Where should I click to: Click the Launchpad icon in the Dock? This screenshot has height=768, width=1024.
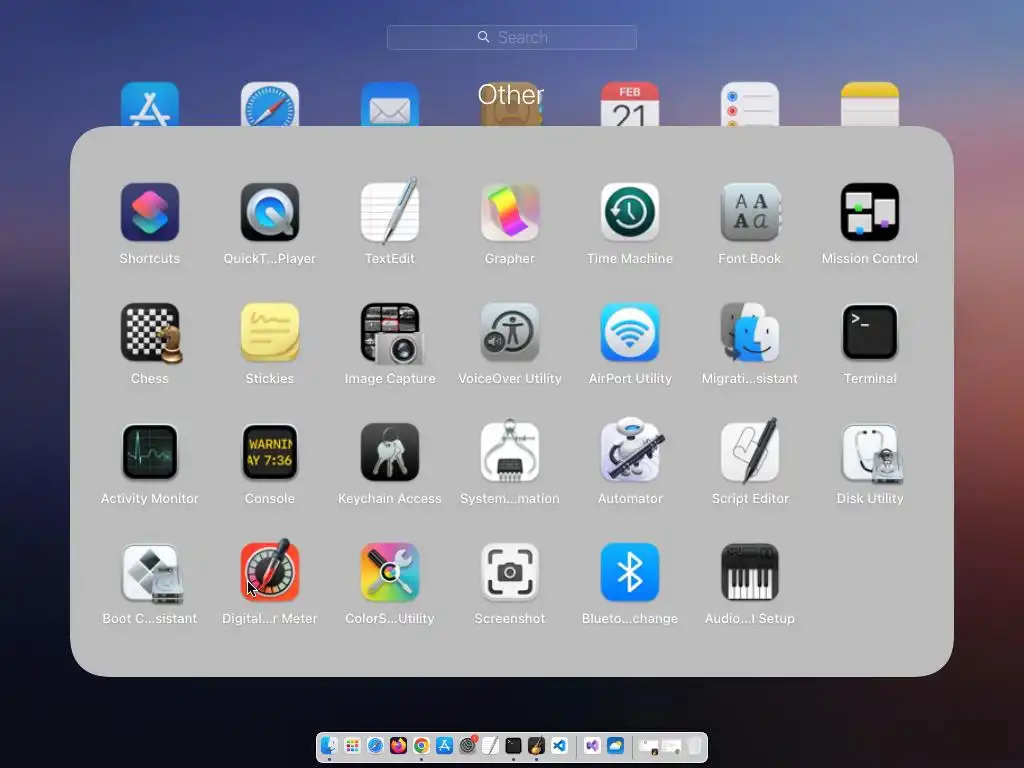click(352, 746)
